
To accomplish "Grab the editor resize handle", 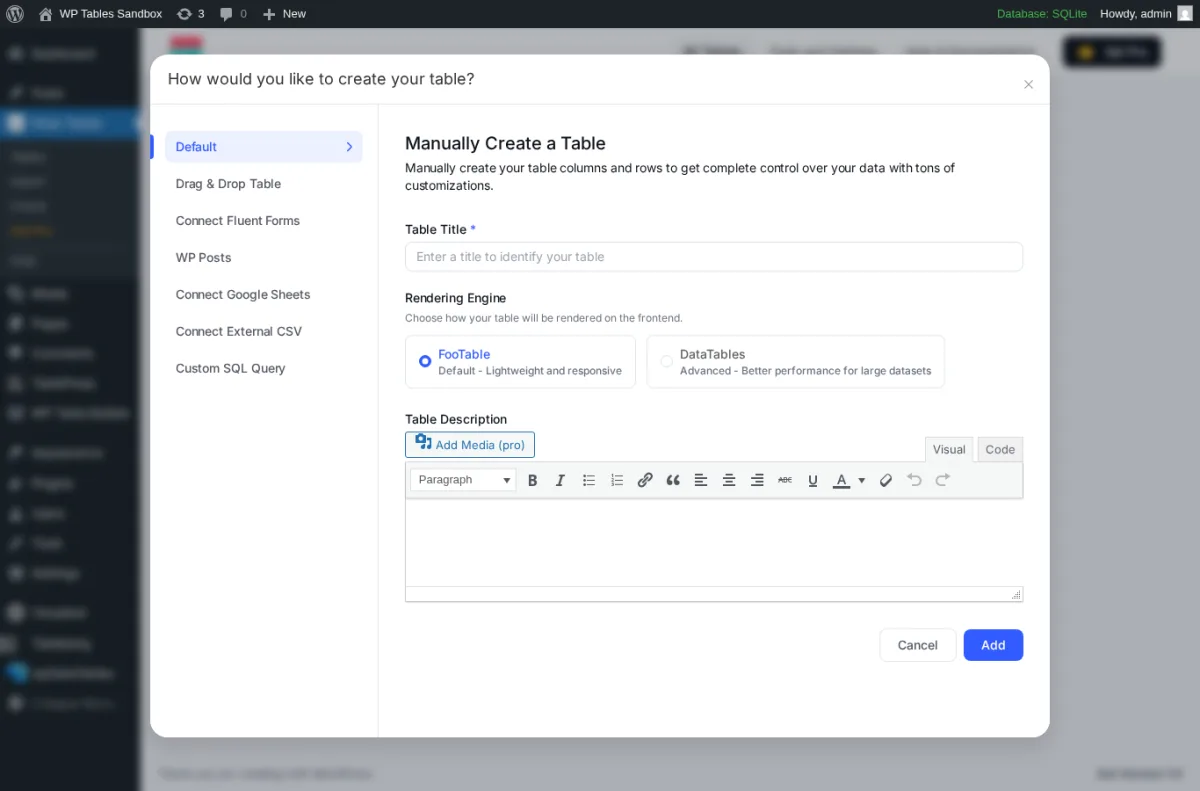I will [1016, 595].
